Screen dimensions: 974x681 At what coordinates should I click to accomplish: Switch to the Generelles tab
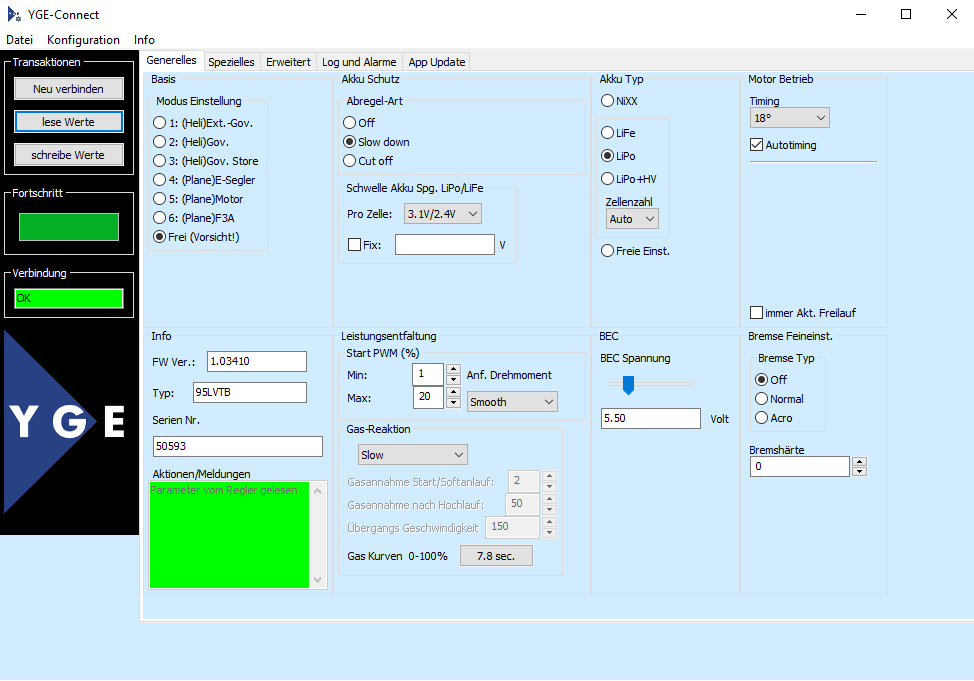tap(171, 60)
